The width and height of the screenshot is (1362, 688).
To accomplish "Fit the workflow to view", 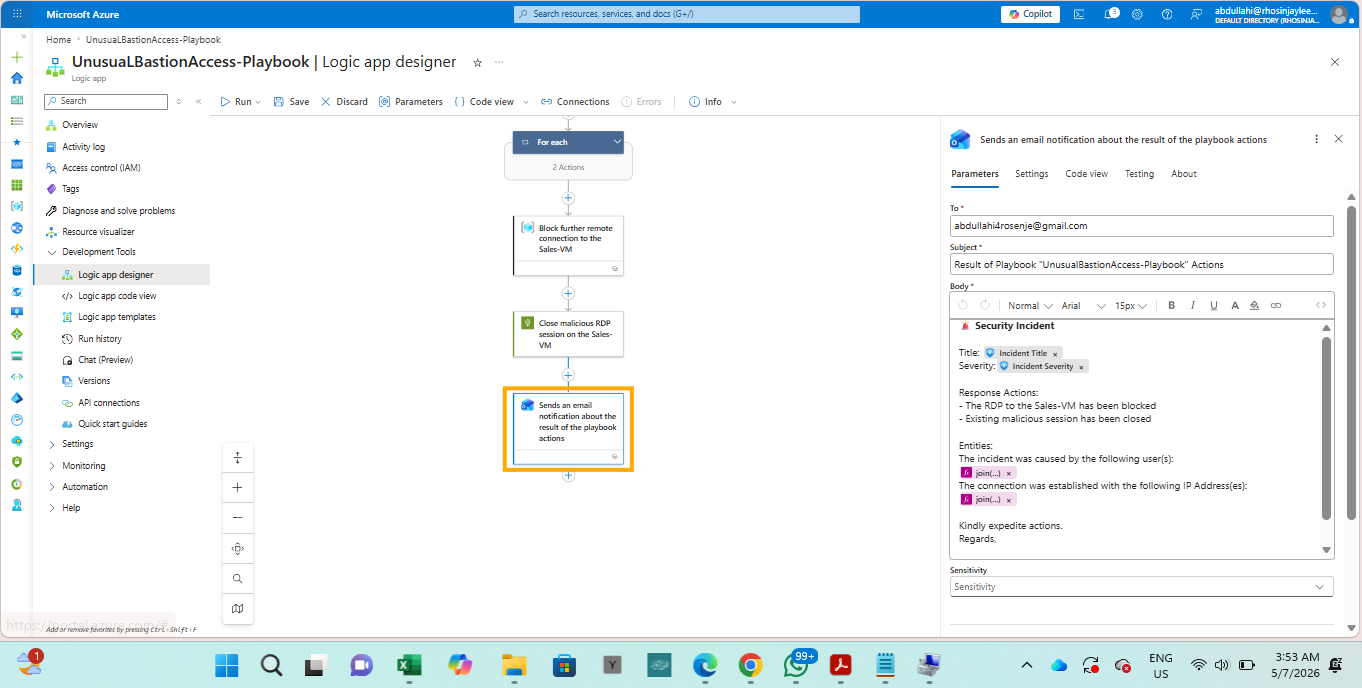I will [237, 548].
